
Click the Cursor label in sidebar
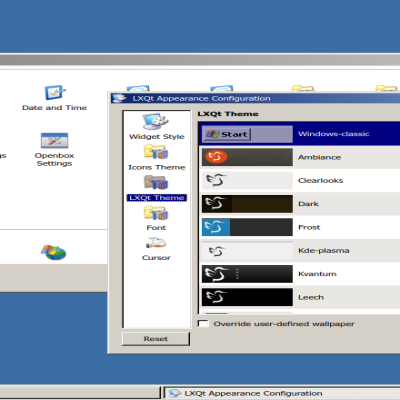pos(156,258)
